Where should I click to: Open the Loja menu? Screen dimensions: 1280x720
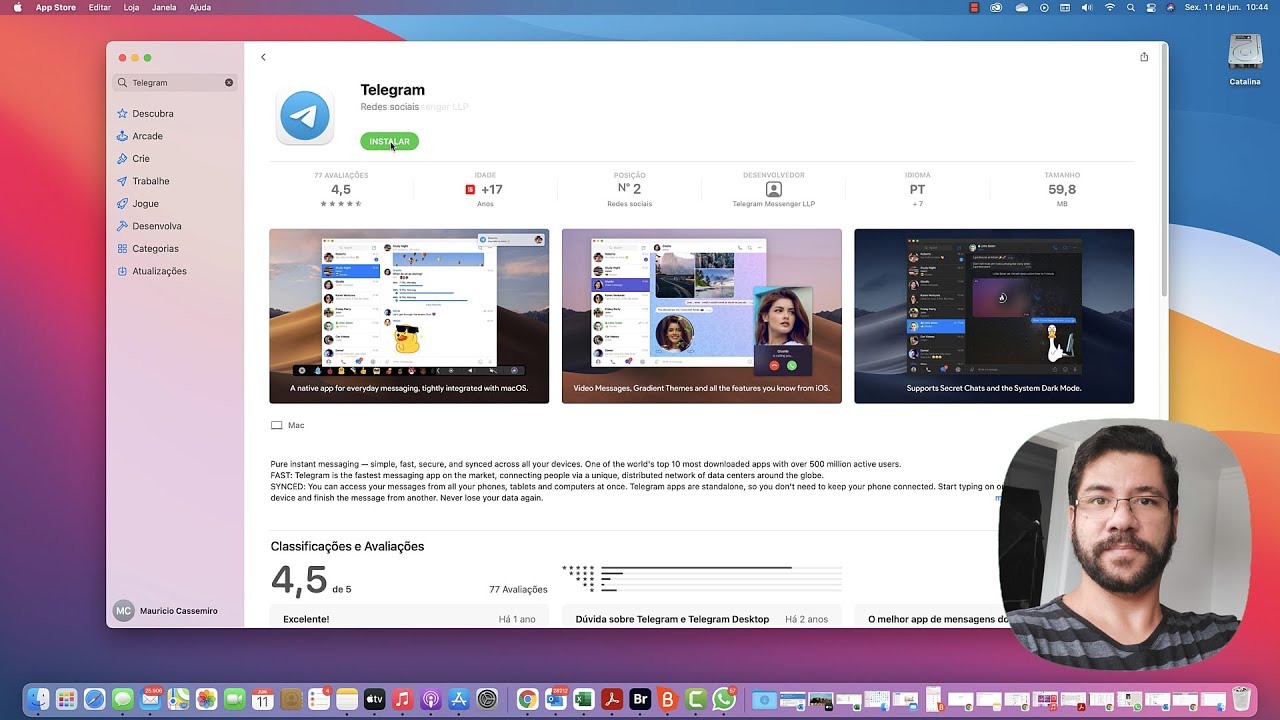131,7
